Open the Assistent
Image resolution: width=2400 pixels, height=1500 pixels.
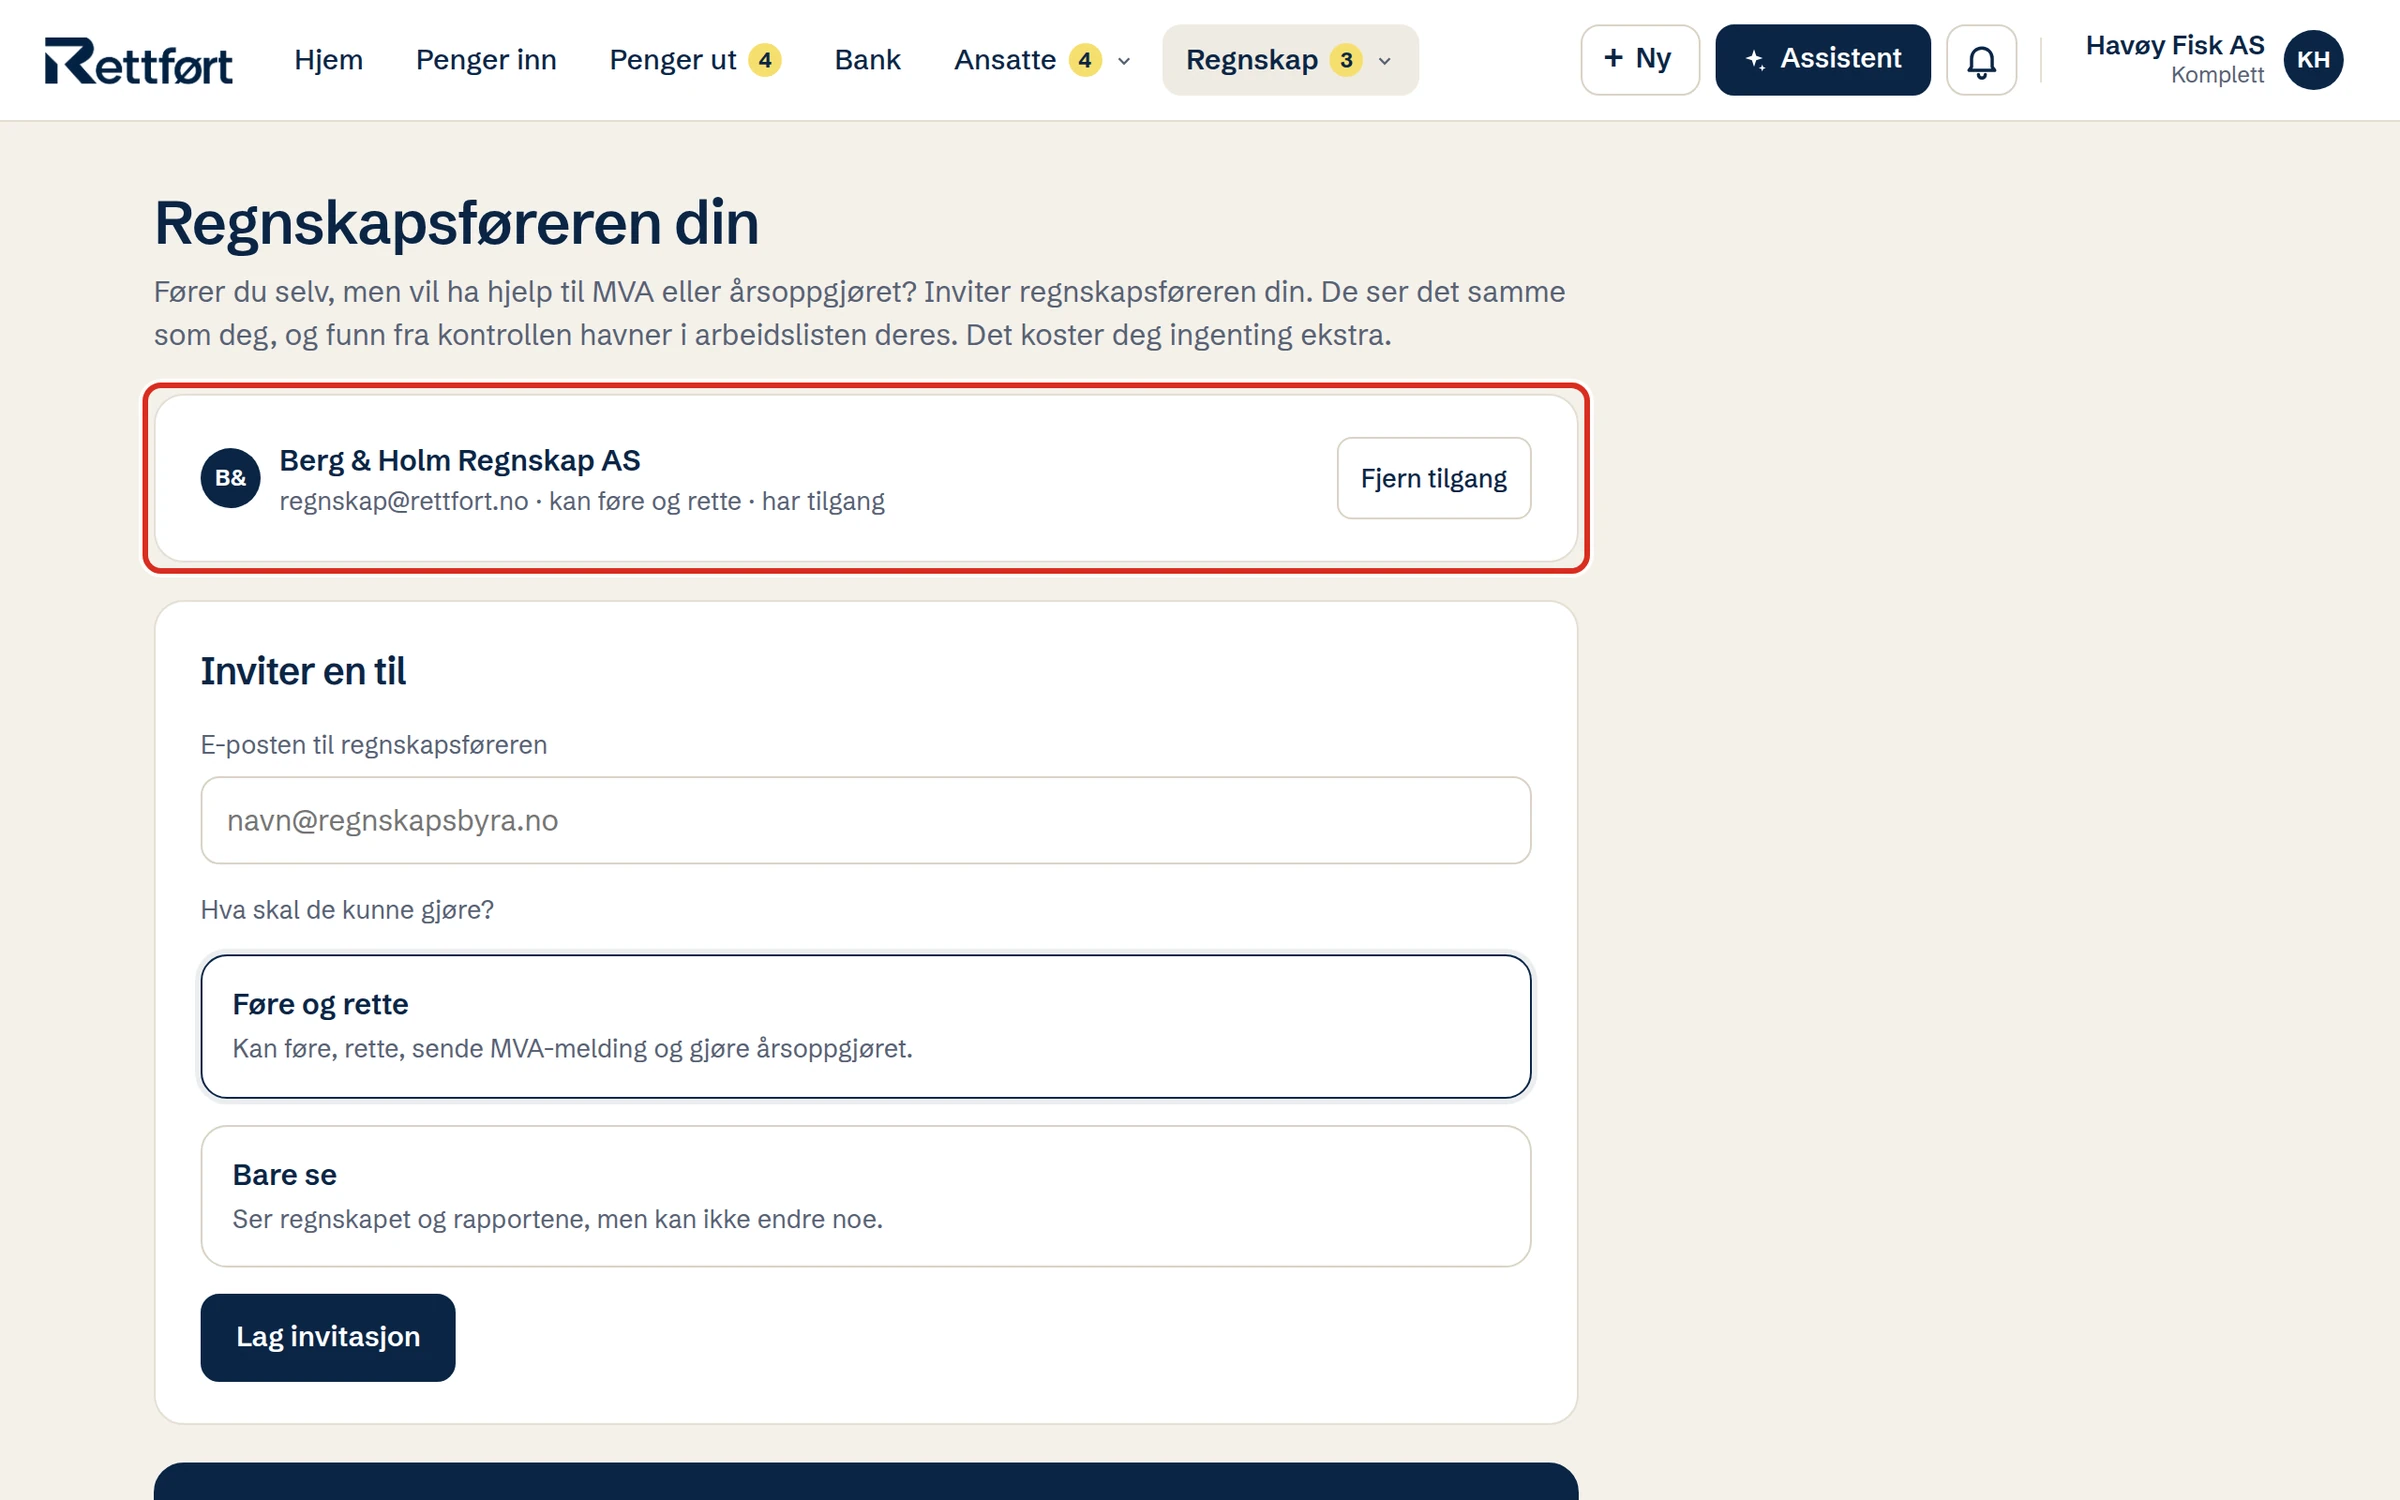(1822, 60)
